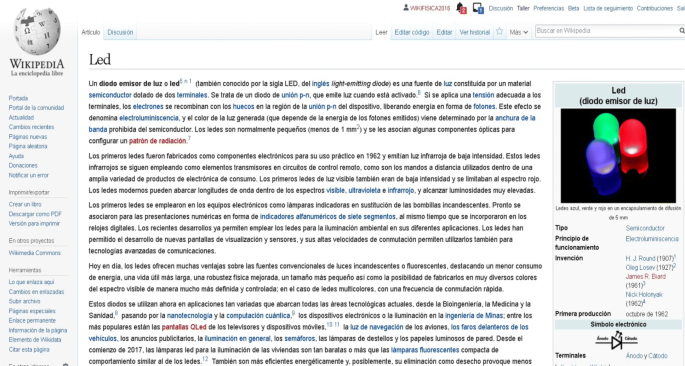The width and height of the screenshot is (685, 366).
Task: Switch to the Discusión tab
Action: tap(120, 32)
